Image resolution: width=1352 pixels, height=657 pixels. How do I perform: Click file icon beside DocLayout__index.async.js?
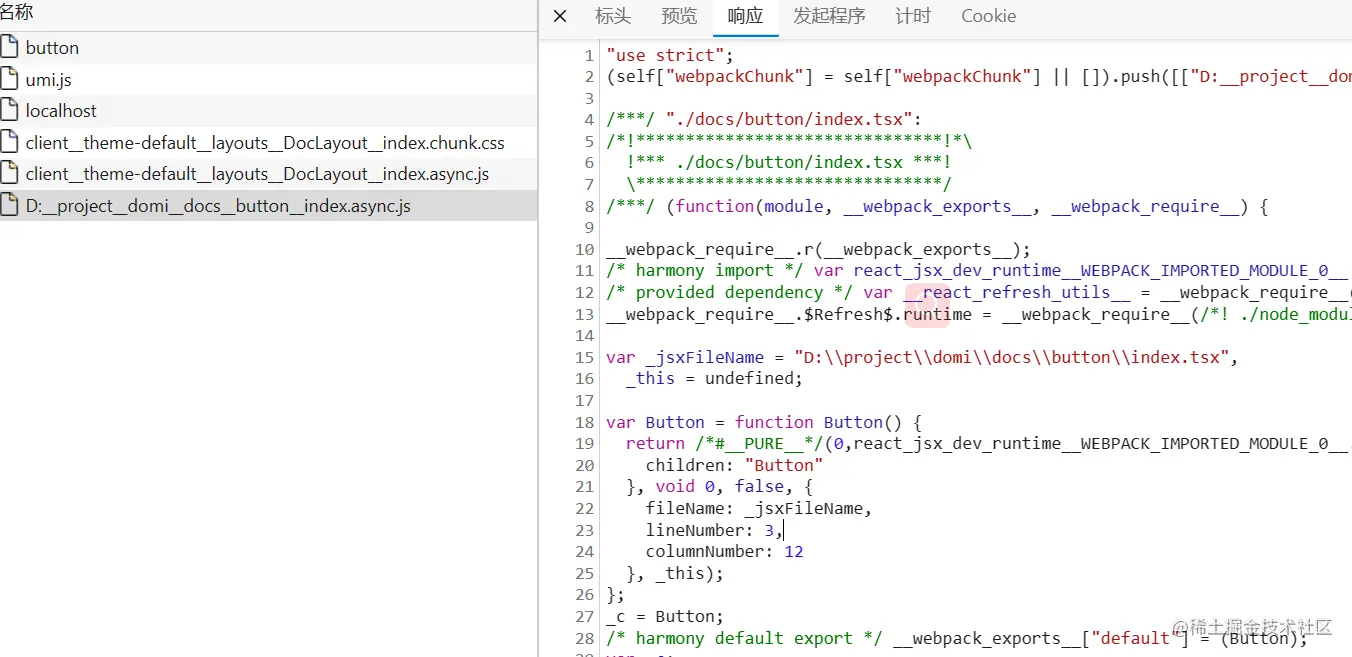click(9, 172)
